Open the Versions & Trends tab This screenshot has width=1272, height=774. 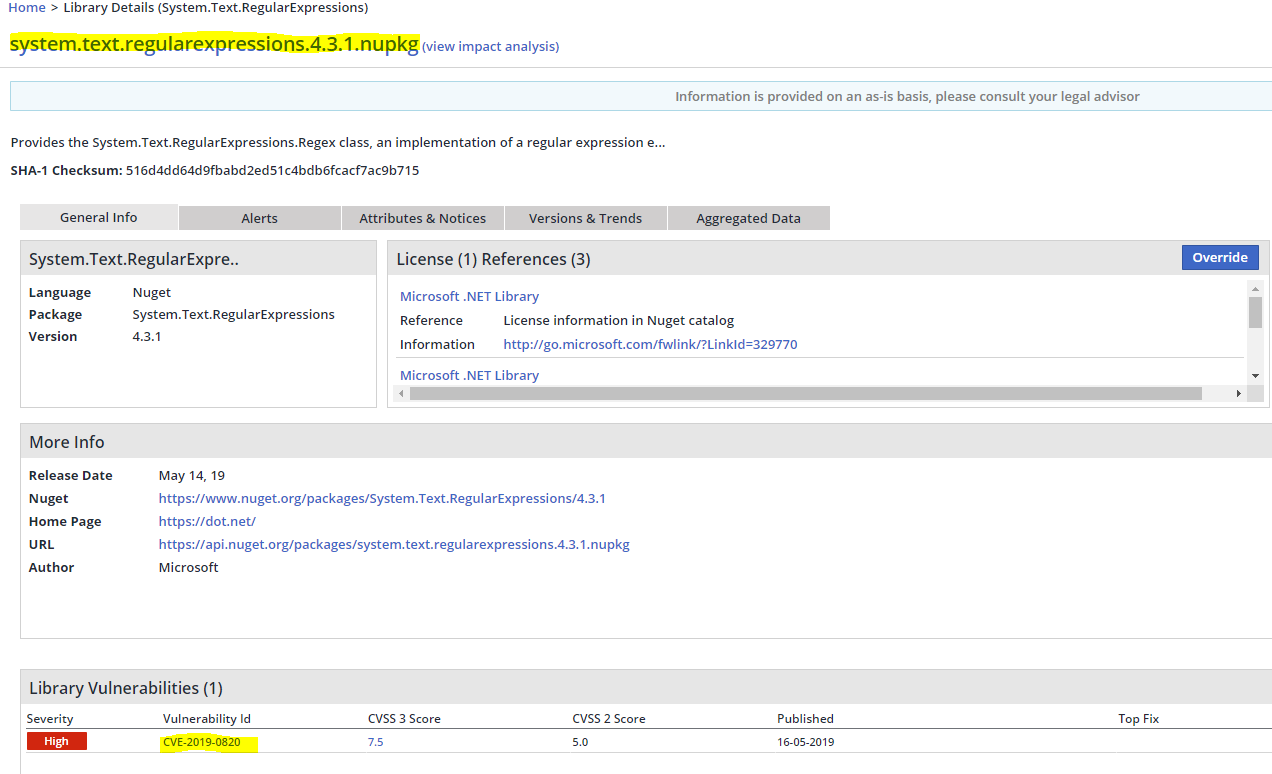click(x=585, y=218)
